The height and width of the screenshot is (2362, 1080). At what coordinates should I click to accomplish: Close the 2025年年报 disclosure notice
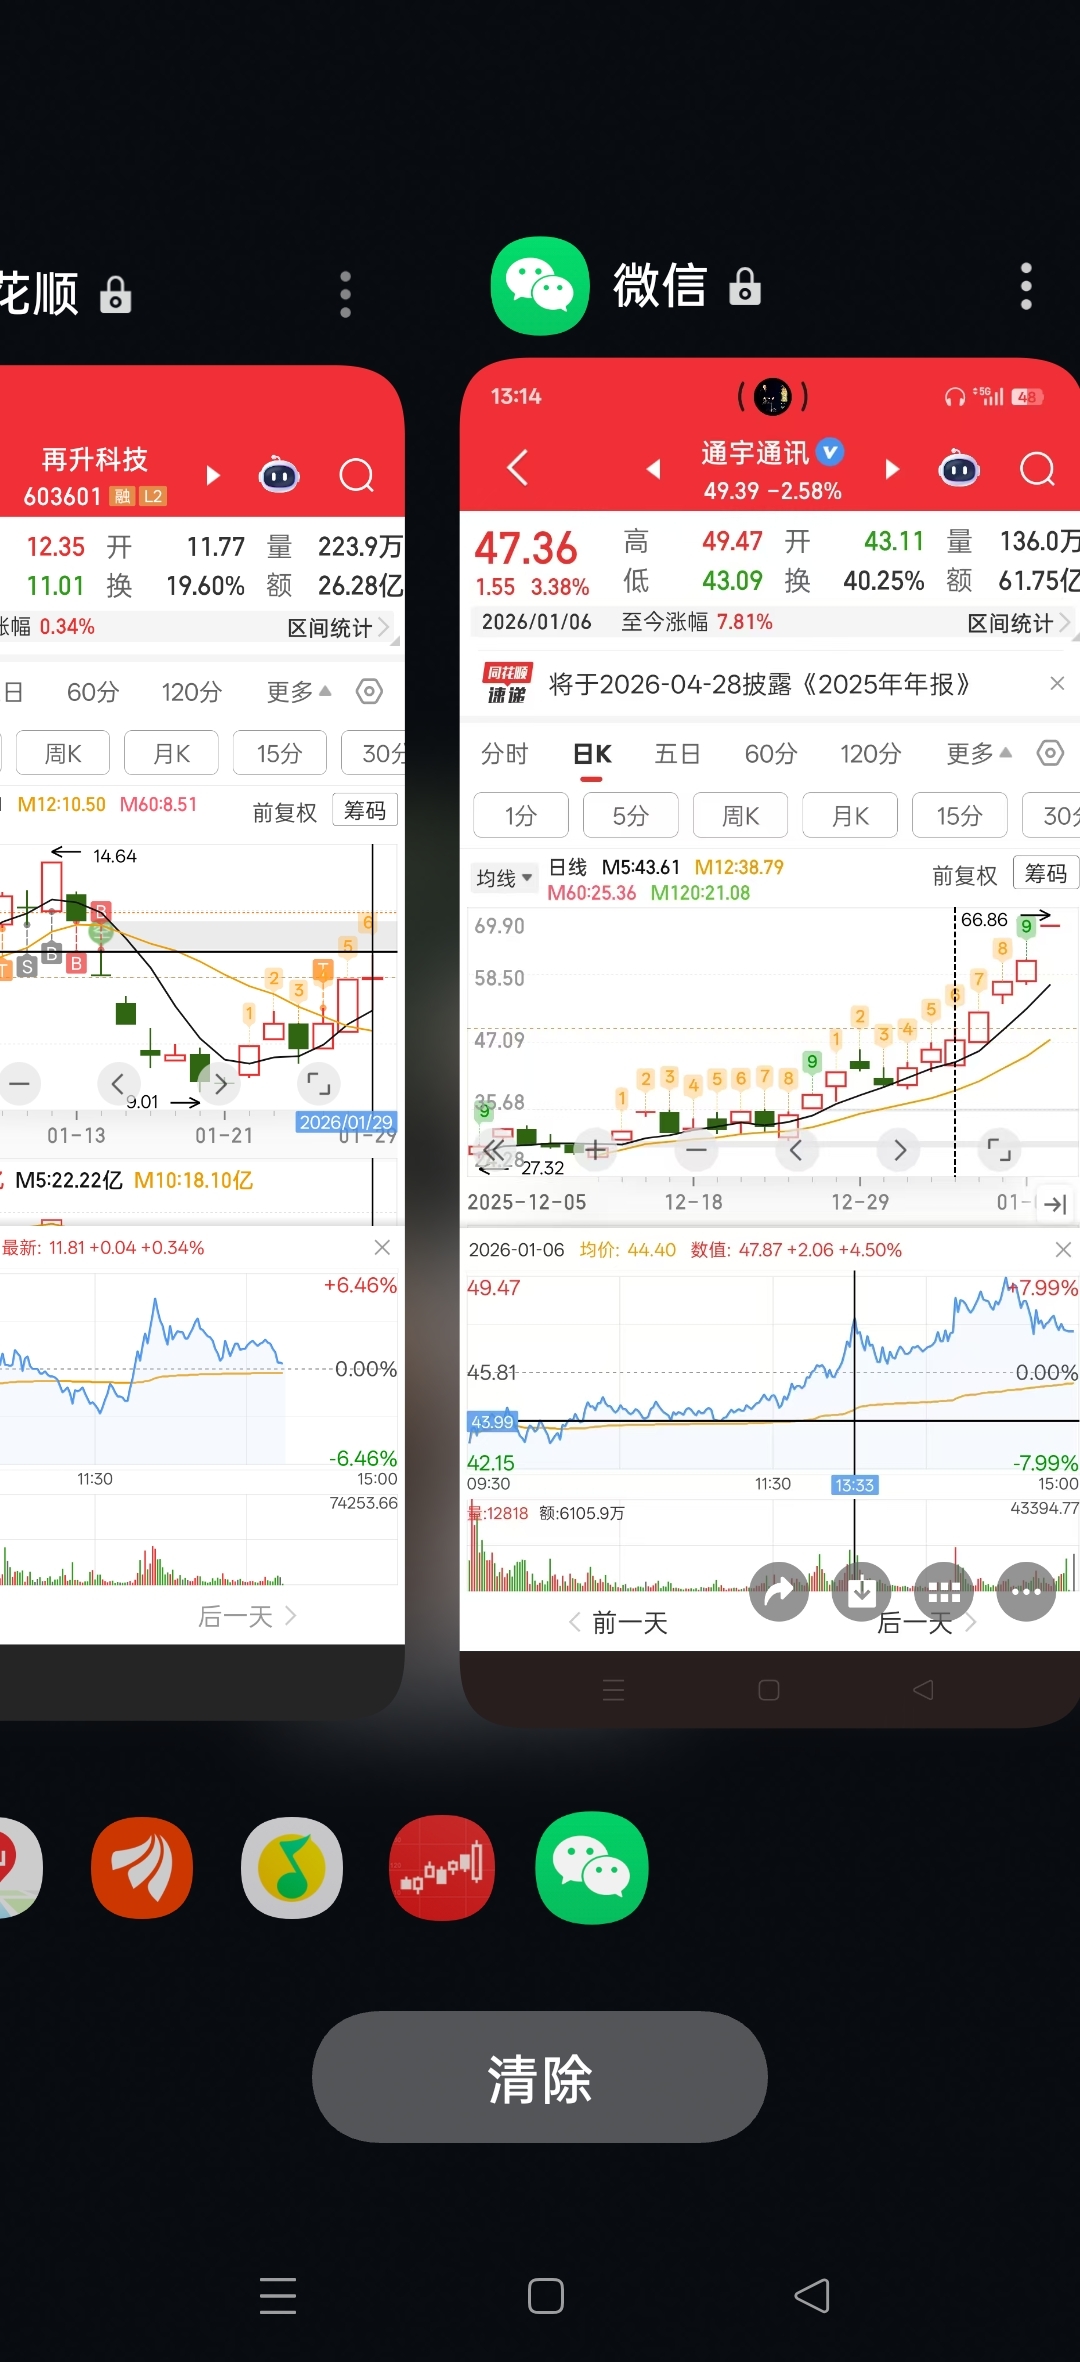[1057, 683]
